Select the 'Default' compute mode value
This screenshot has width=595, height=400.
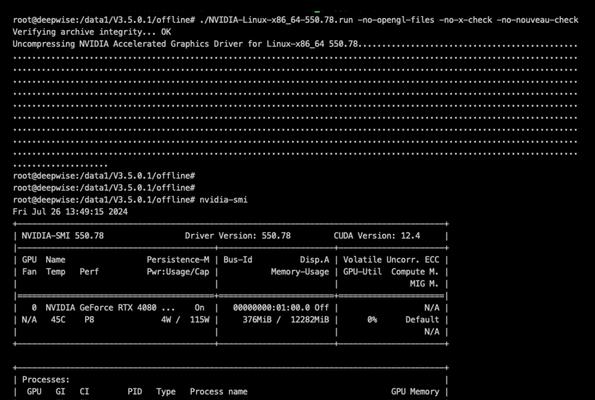click(x=422, y=320)
